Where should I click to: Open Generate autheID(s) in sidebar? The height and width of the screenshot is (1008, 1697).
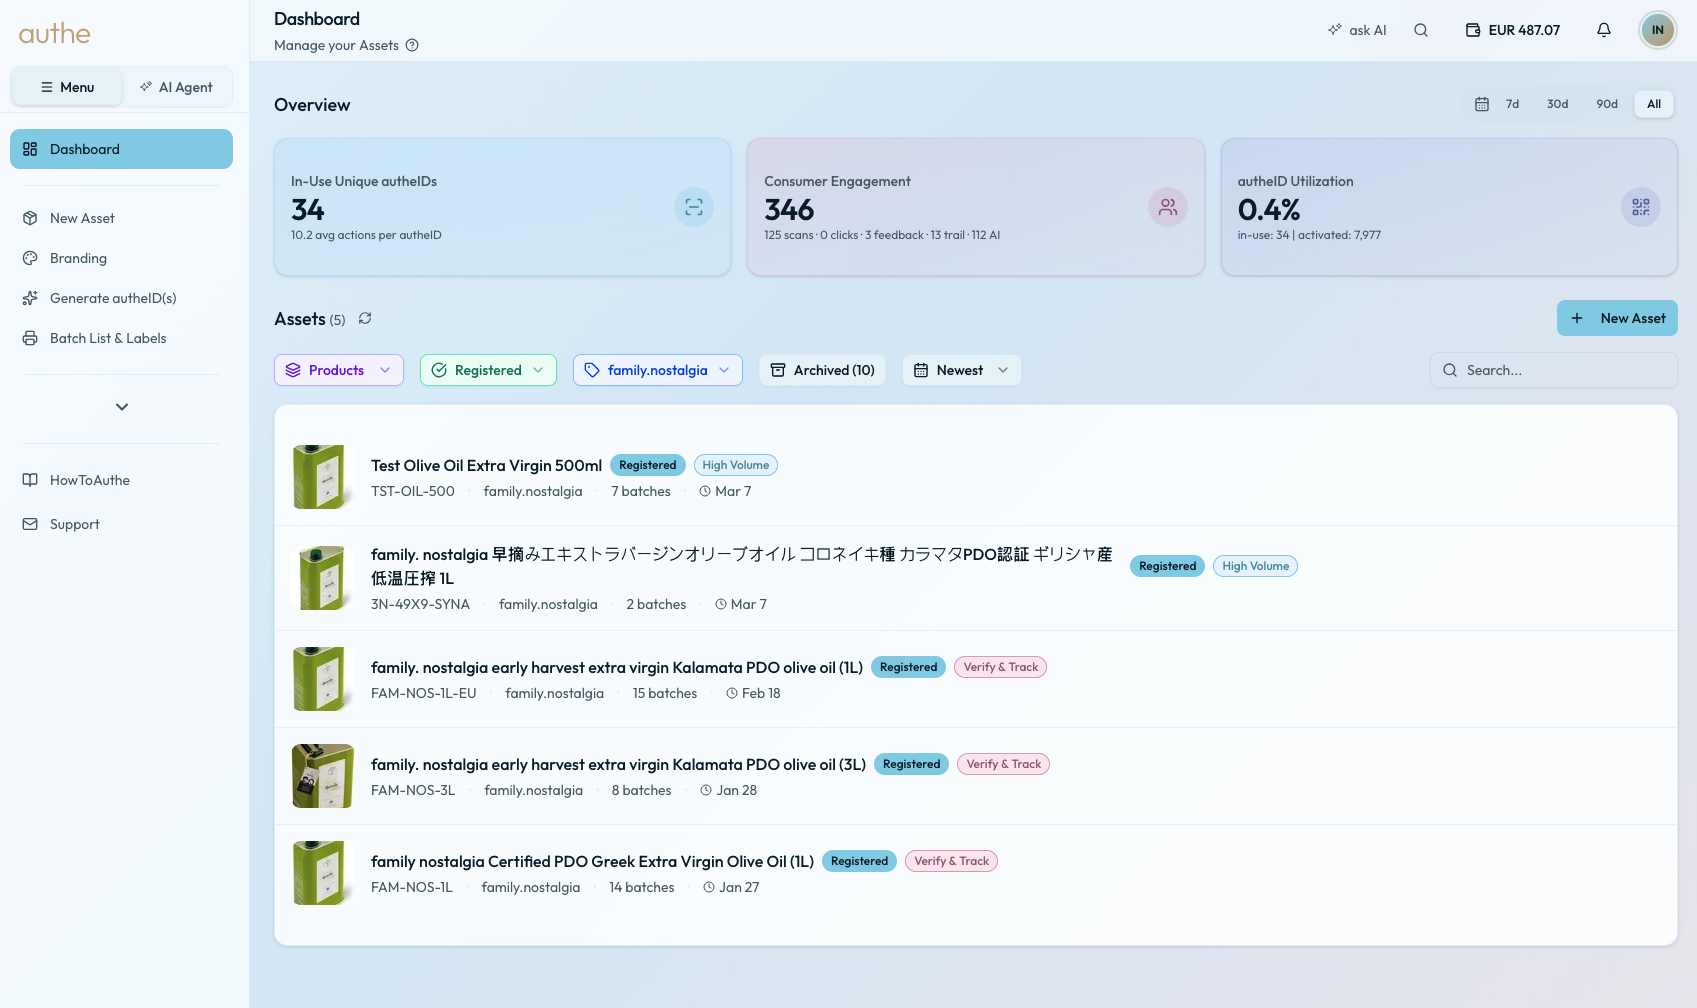121,298
